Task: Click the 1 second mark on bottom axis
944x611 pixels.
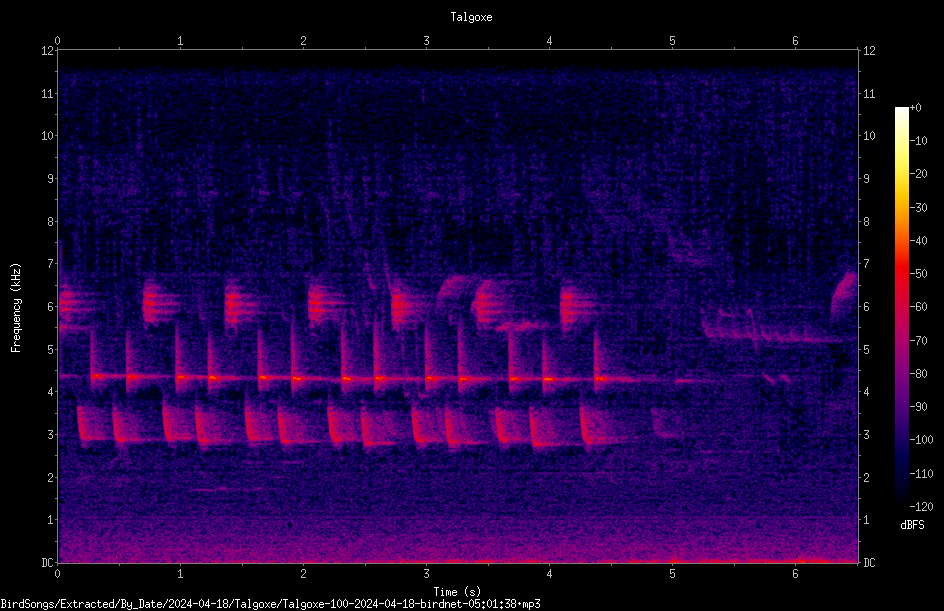Action: pos(180,574)
